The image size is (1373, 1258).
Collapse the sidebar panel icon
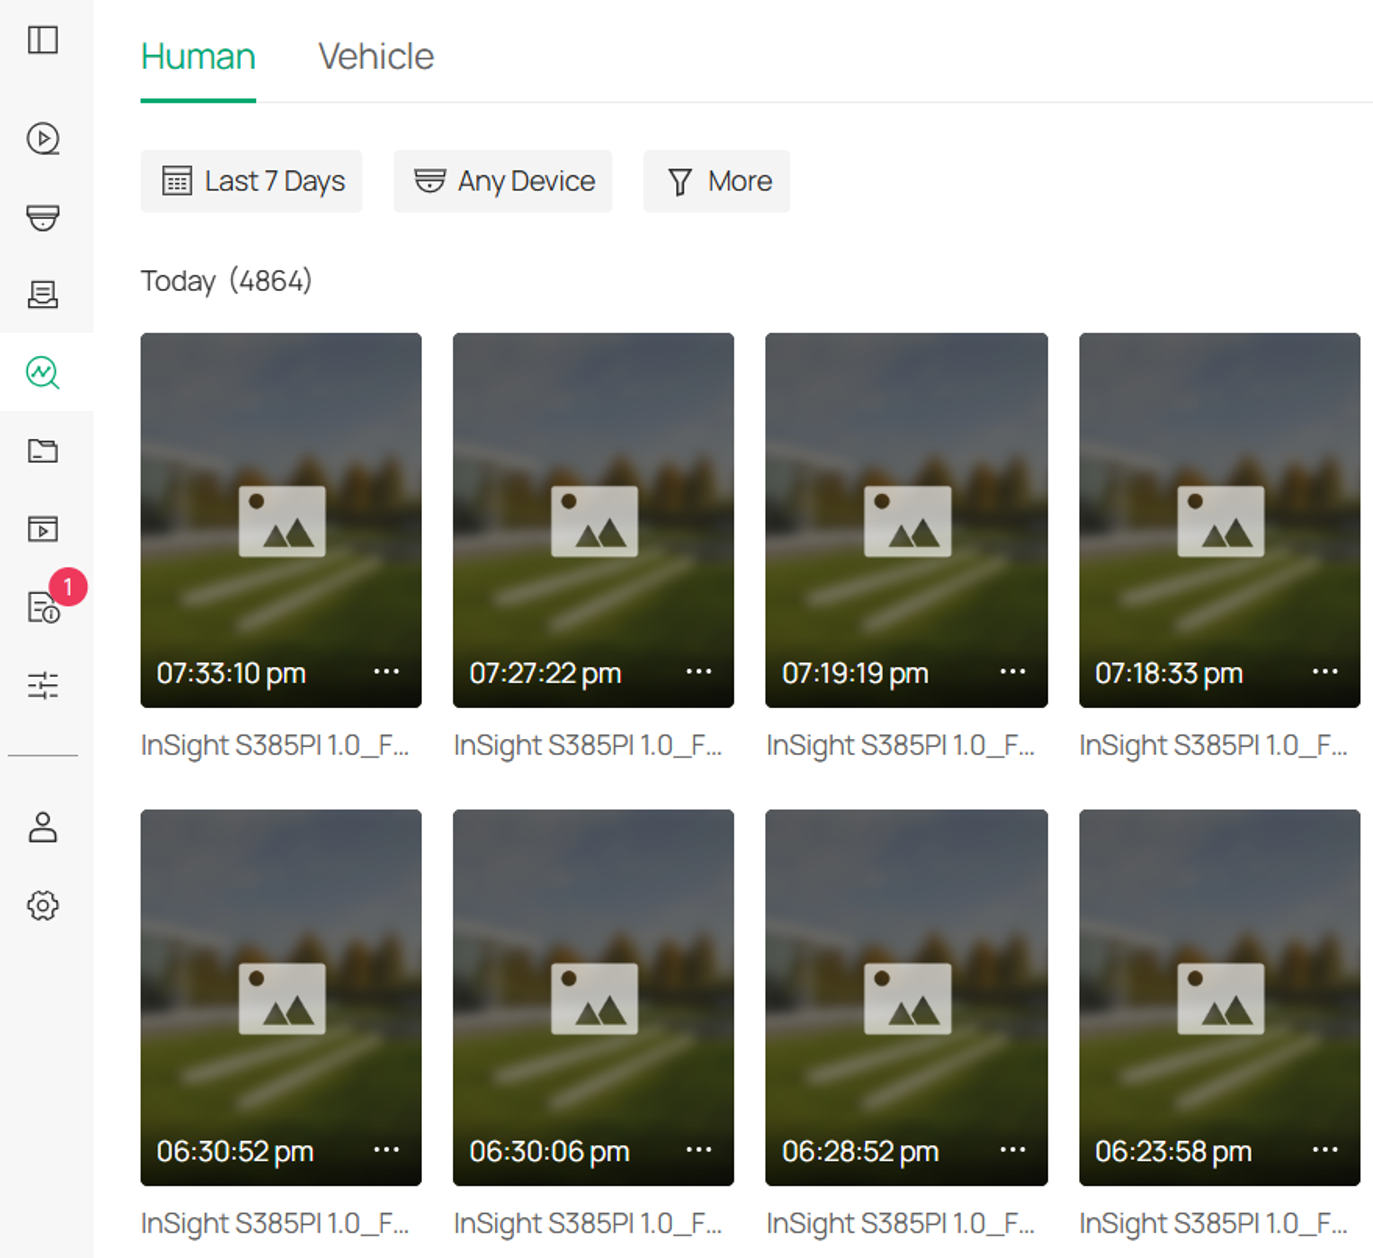click(x=43, y=40)
